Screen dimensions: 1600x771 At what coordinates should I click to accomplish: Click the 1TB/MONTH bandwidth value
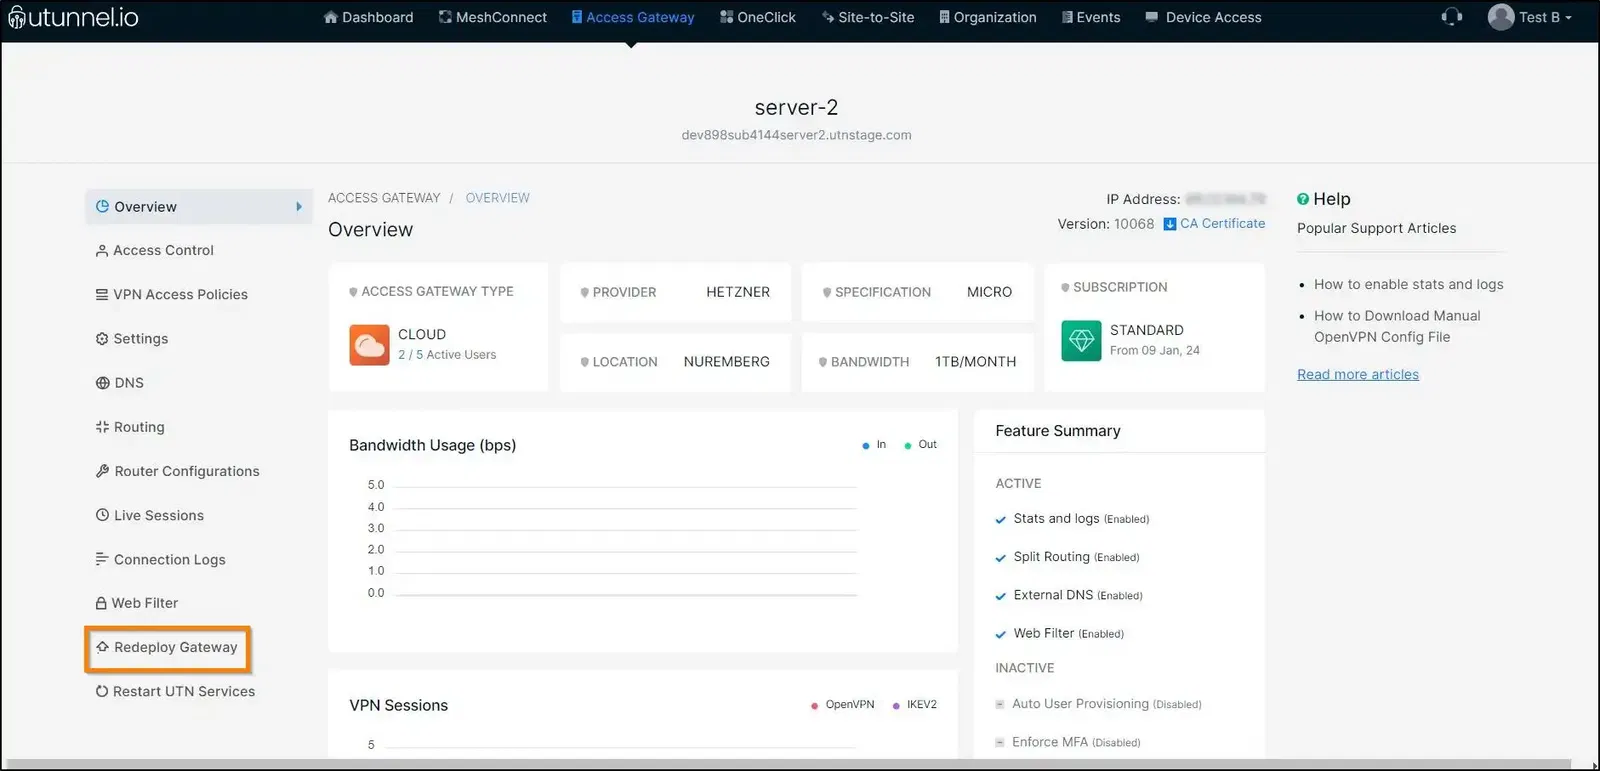[x=975, y=362]
